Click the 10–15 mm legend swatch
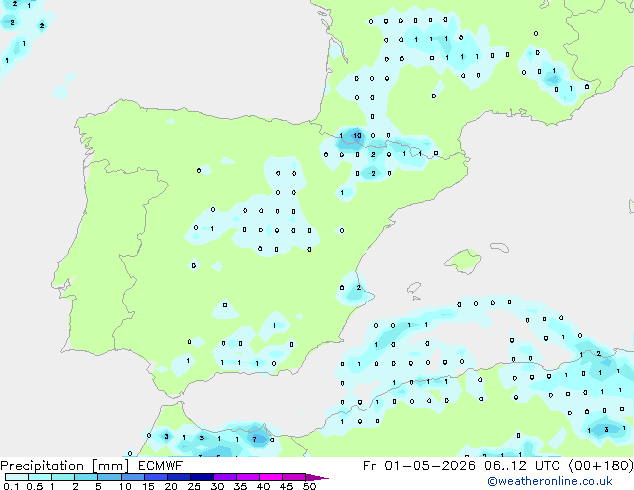Screen dimensions: 634x490 [132, 477]
